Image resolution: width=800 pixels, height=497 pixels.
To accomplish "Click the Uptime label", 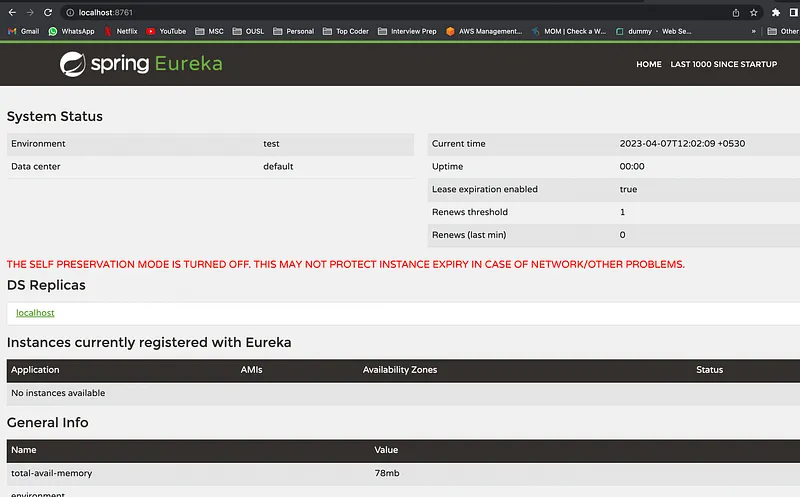I will point(447,166).
